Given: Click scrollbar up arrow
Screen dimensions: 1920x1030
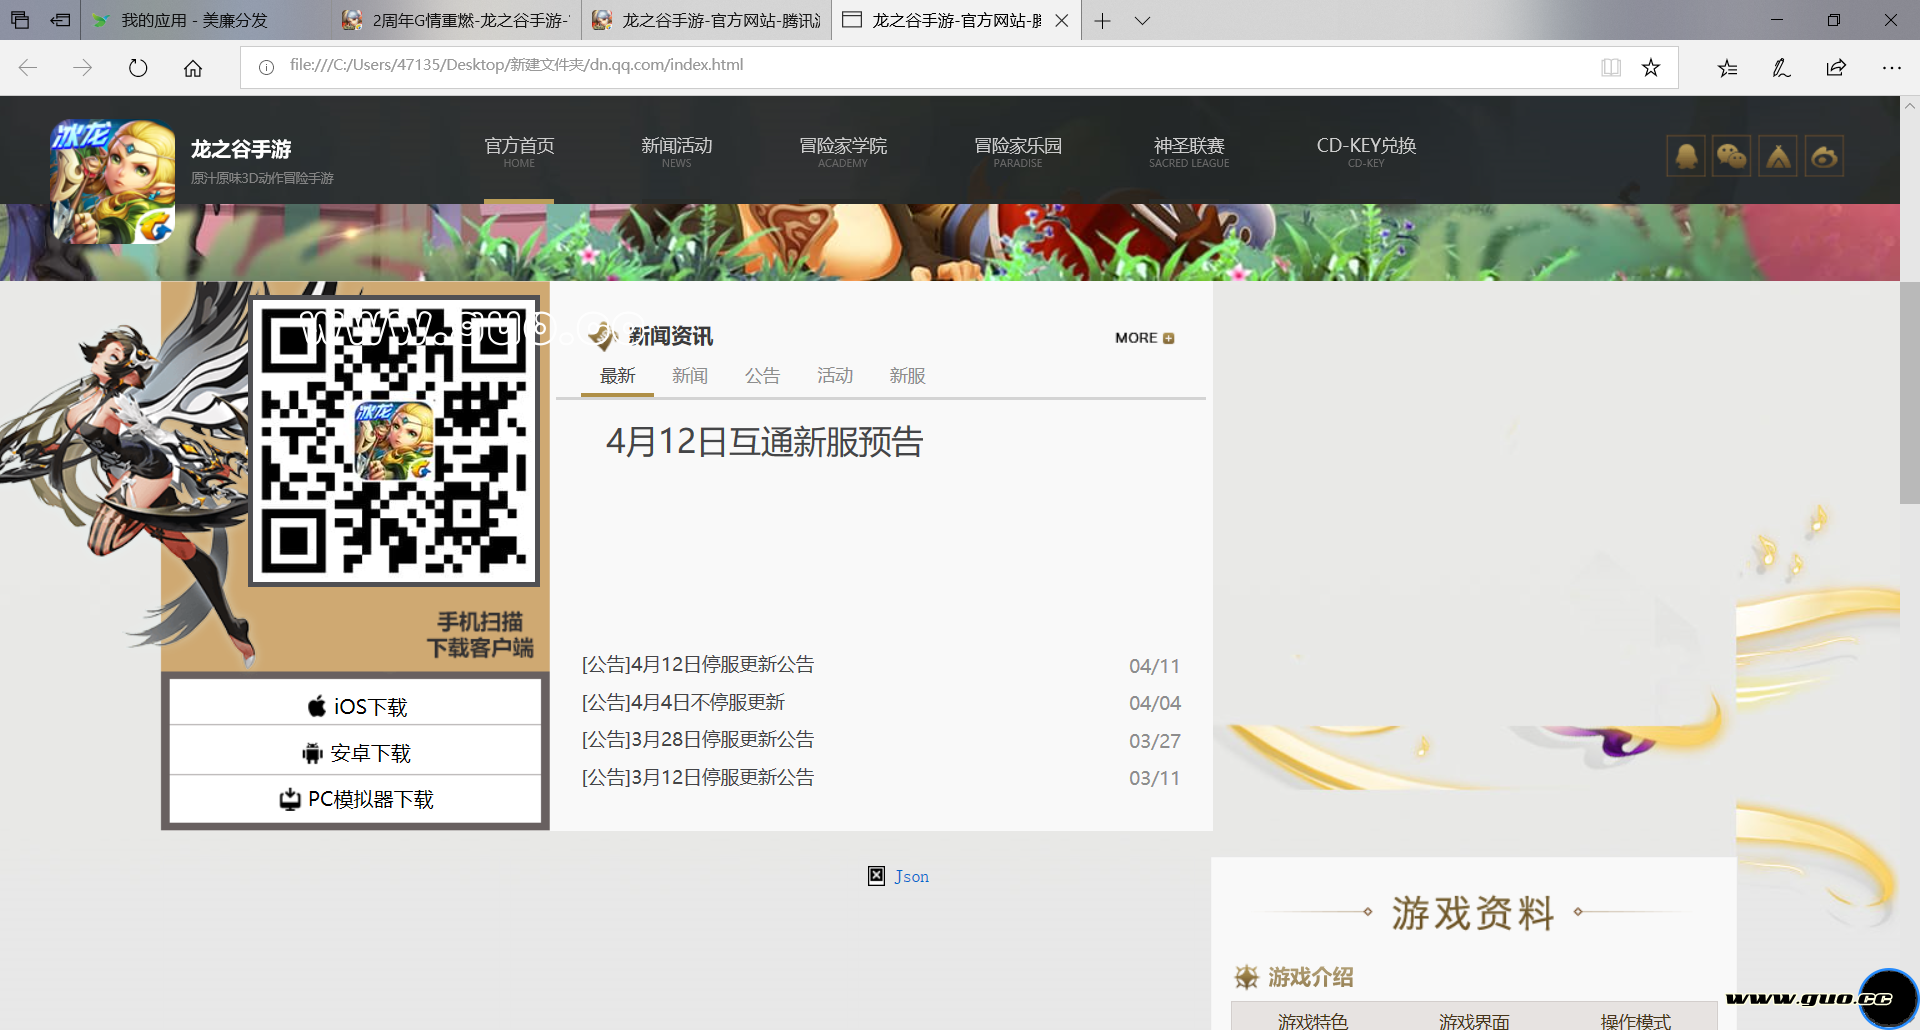Looking at the screenshot, I should 1909,105.
